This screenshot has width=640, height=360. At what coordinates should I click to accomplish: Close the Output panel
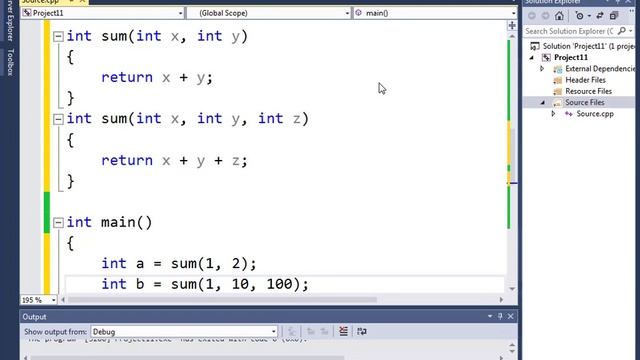click(x=510, y=316)
